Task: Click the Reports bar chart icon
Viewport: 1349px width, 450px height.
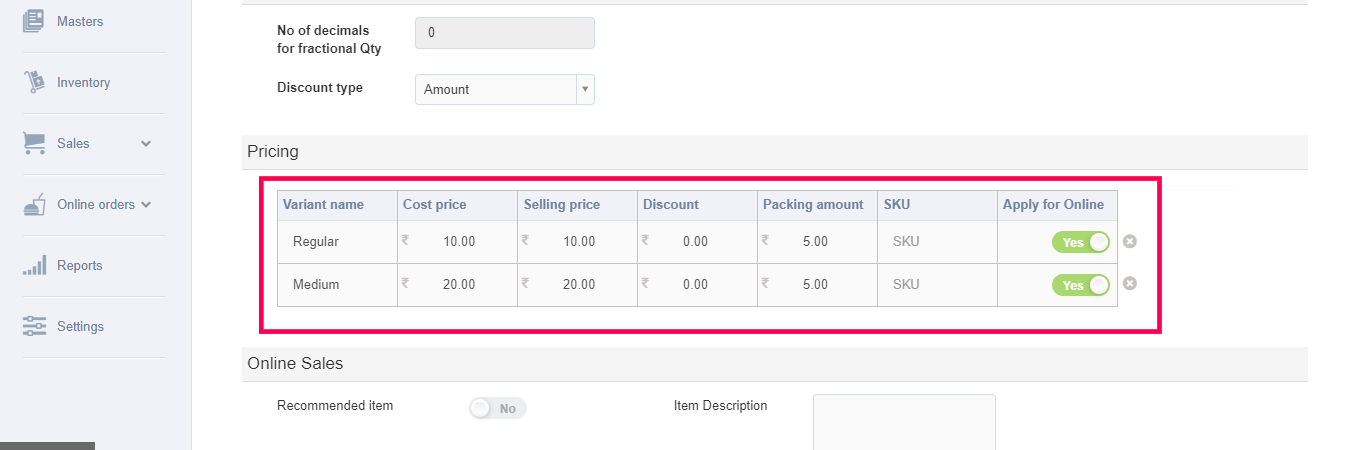Action: (x=34, y=266)
